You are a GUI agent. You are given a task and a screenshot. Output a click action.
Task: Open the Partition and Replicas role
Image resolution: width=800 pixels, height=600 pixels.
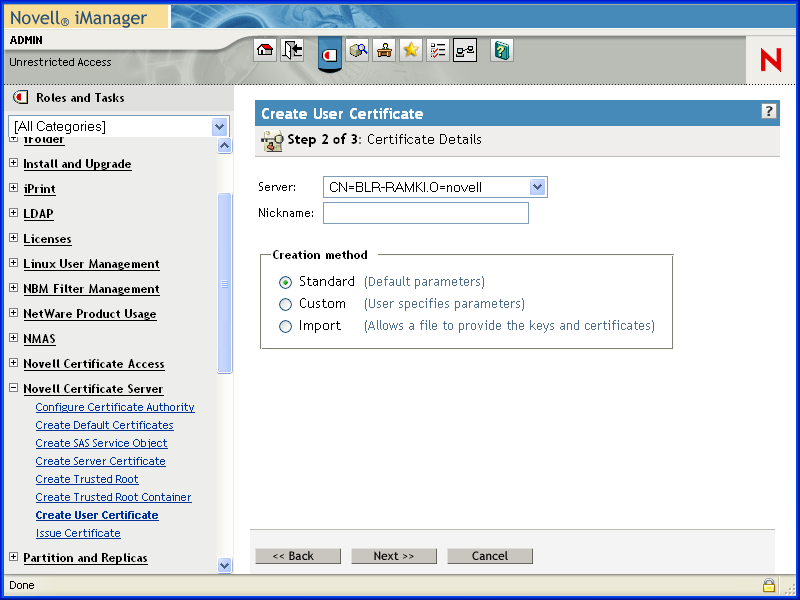85,558
